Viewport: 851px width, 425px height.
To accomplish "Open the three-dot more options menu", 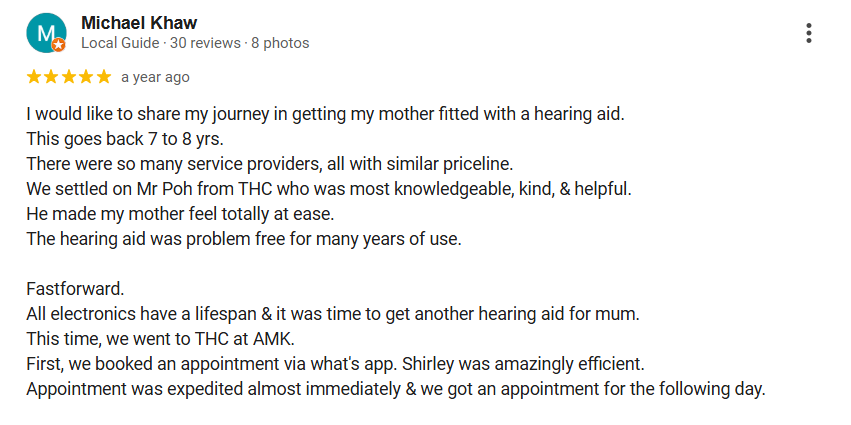I will pos(809,33).
